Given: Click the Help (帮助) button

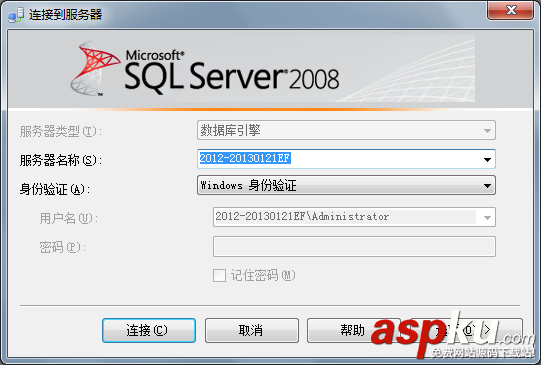Looking at the screenshot, I should (x=353, y=330).
